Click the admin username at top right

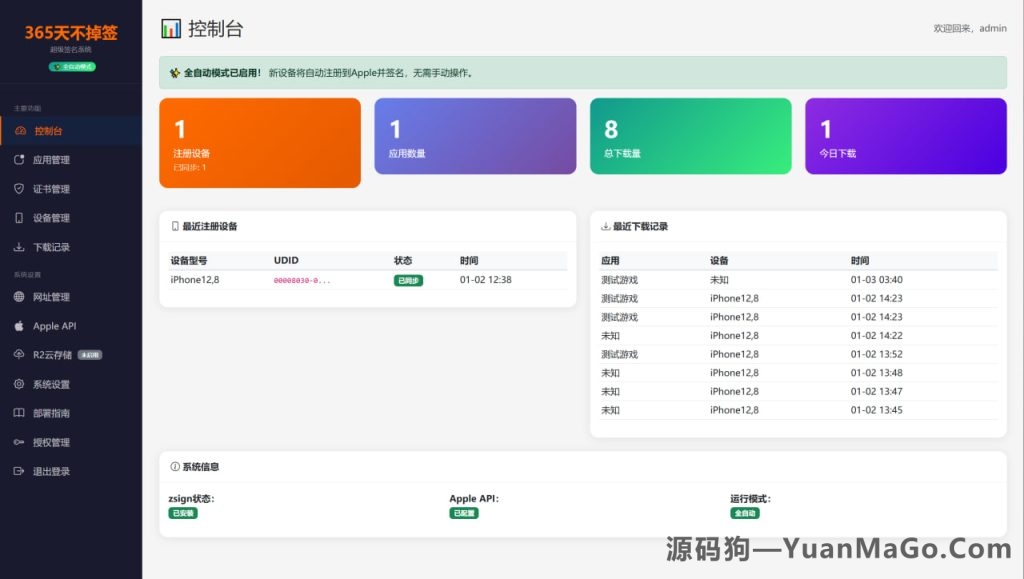pyautogui.click(x=991, y=28)
